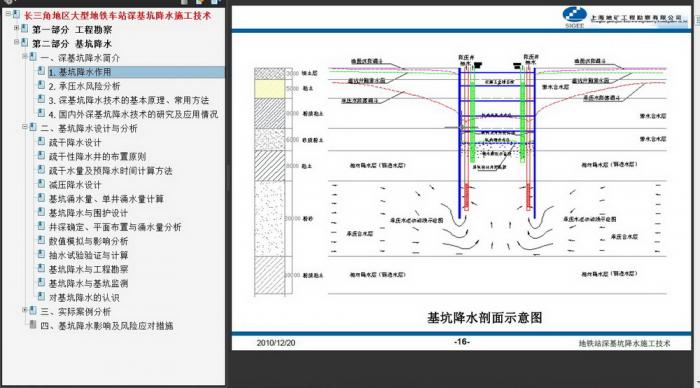Image resolution: width=700 pixels, height=388 pixels.
Task: Click the bookmark icon beside 2. 承压水风险分析
Action: coord(41,85)
